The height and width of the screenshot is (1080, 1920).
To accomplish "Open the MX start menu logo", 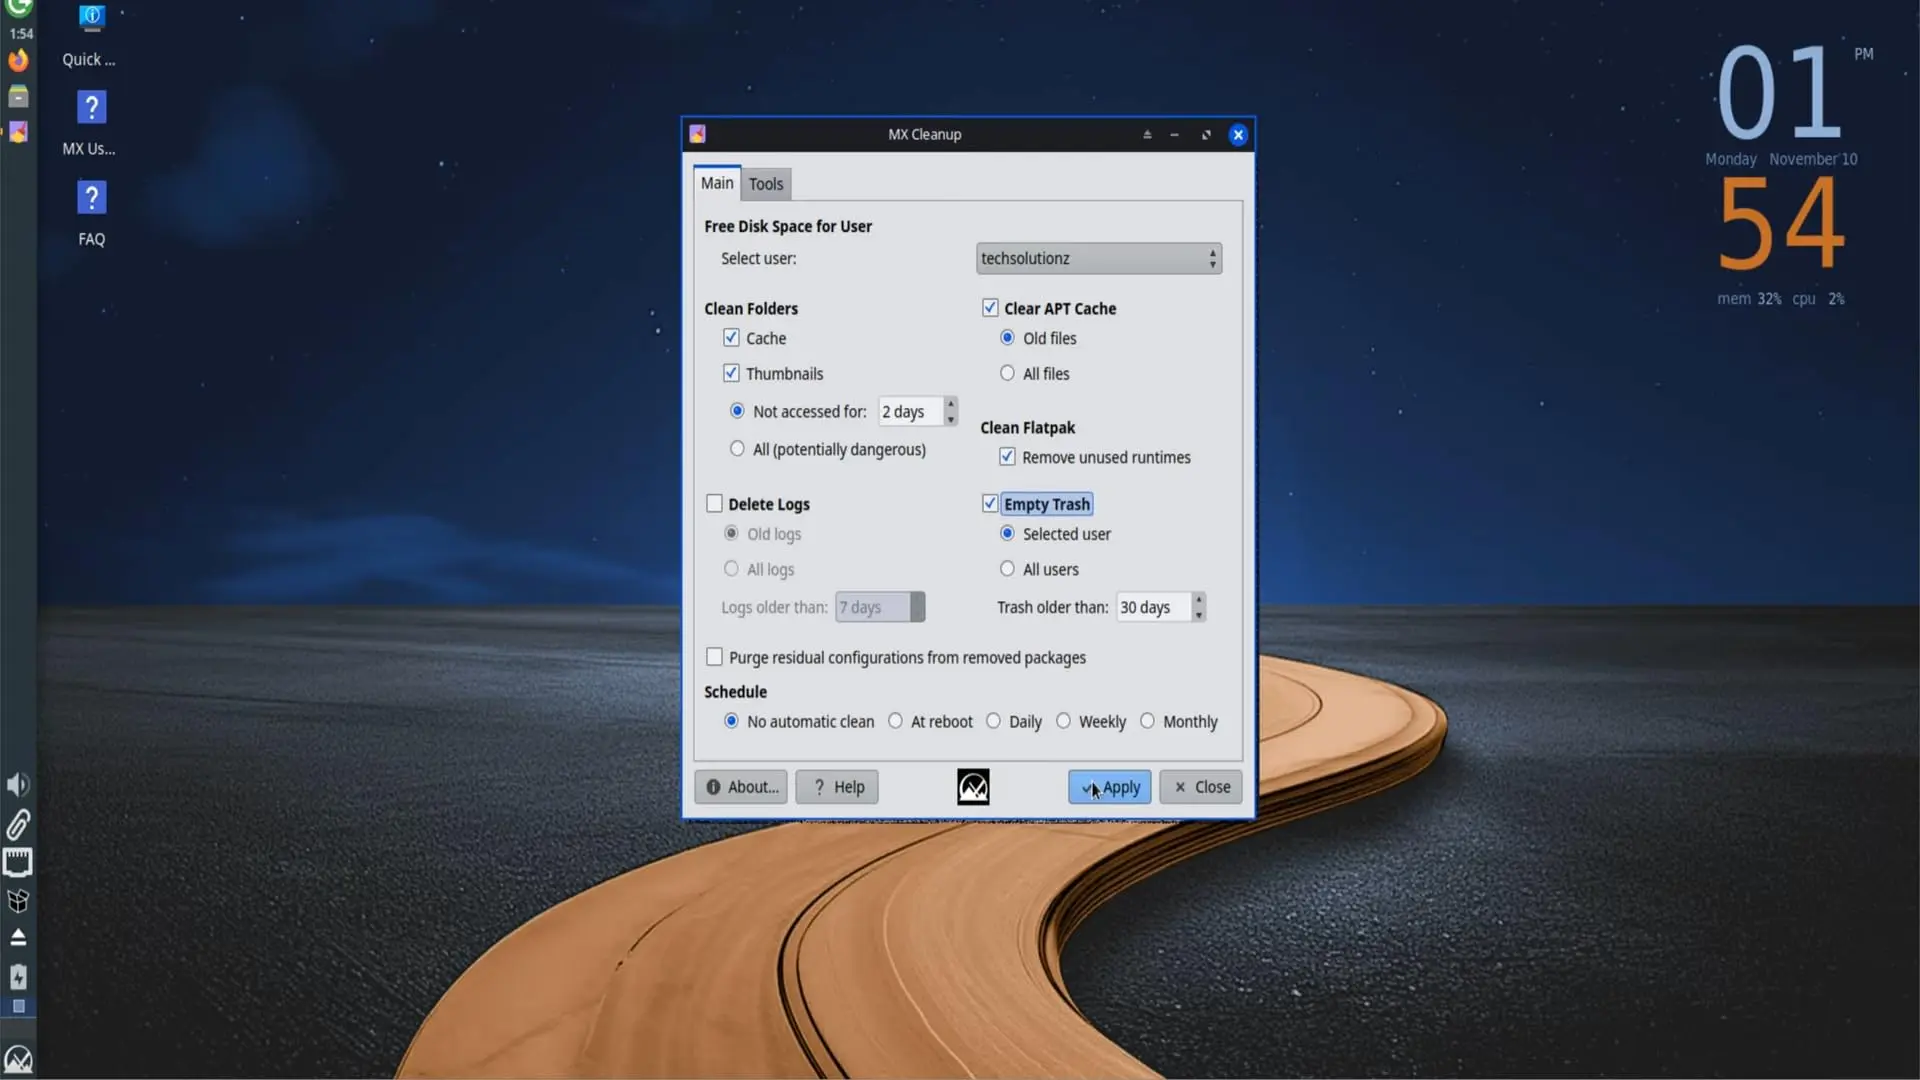I will coord(18,1059).
